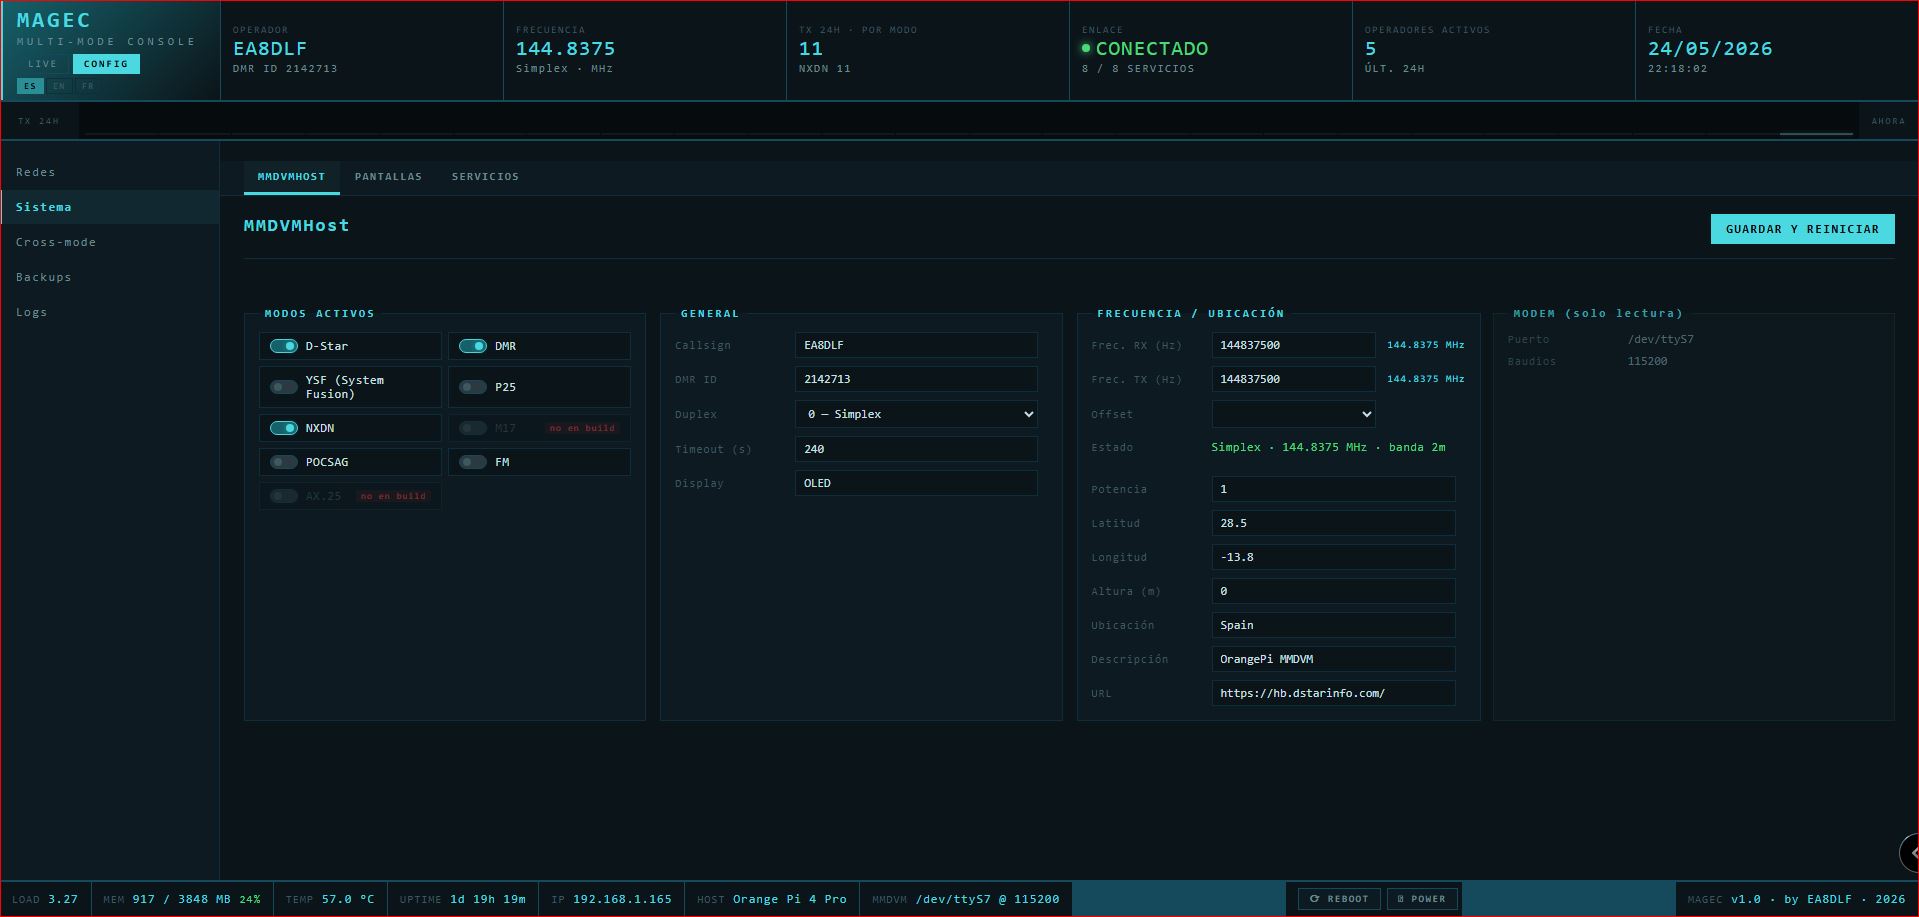Click the Latitud input field
The width and height of the screenshot is (1919, 917).
1333,523
